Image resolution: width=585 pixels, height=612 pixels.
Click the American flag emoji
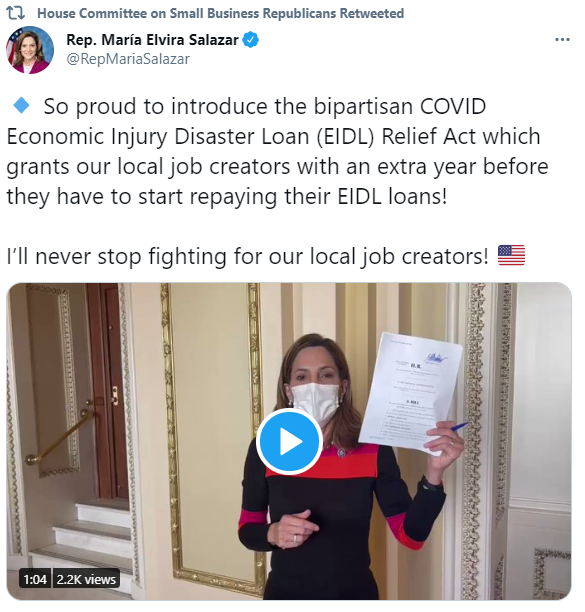[x=511, y=256]
